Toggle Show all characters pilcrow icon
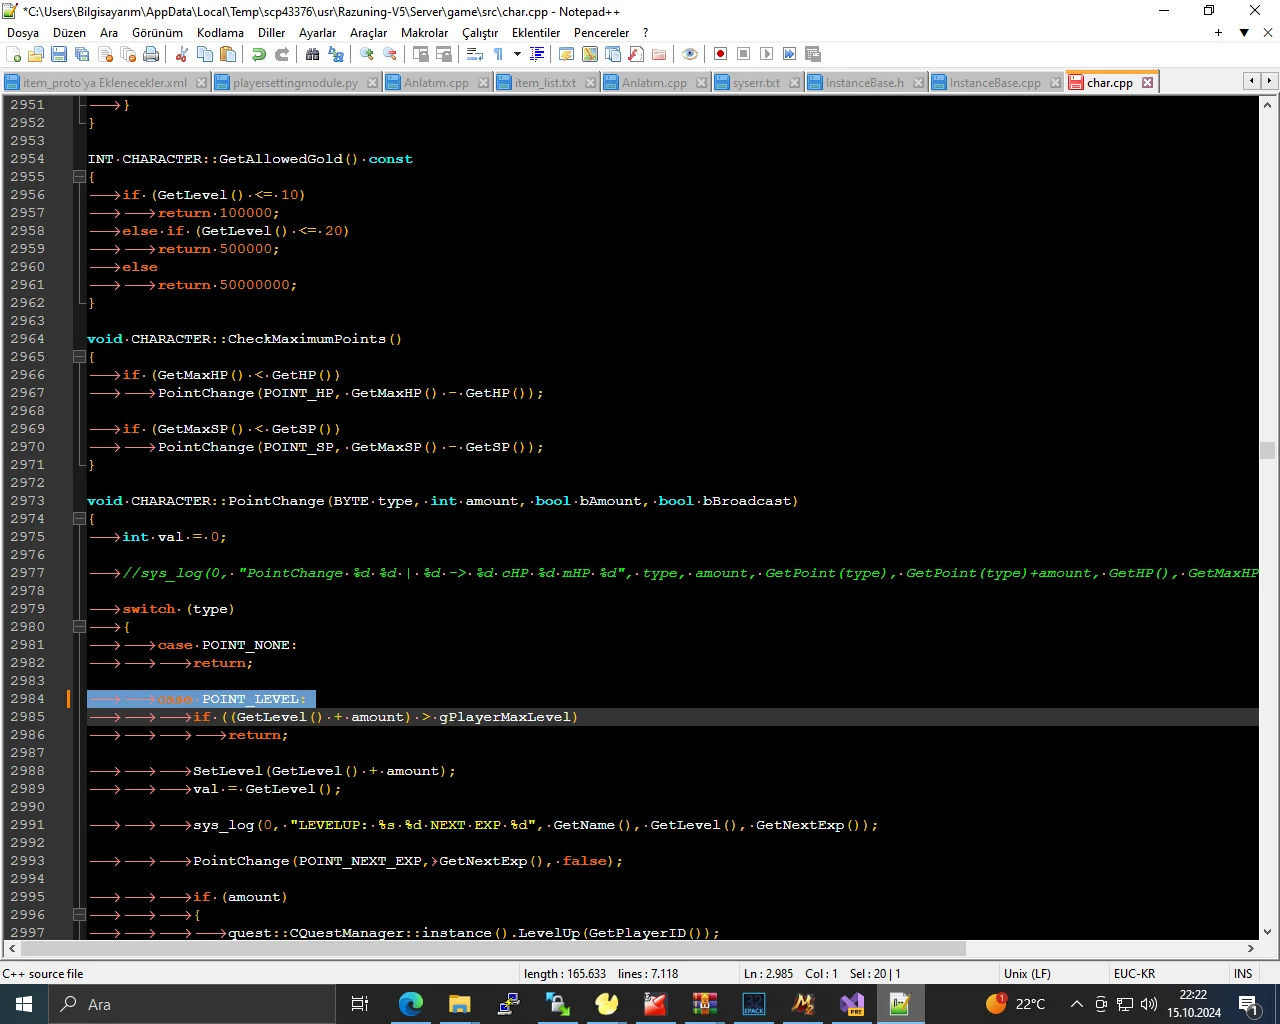This screenshot has height=1024, width=1280. 498,54
